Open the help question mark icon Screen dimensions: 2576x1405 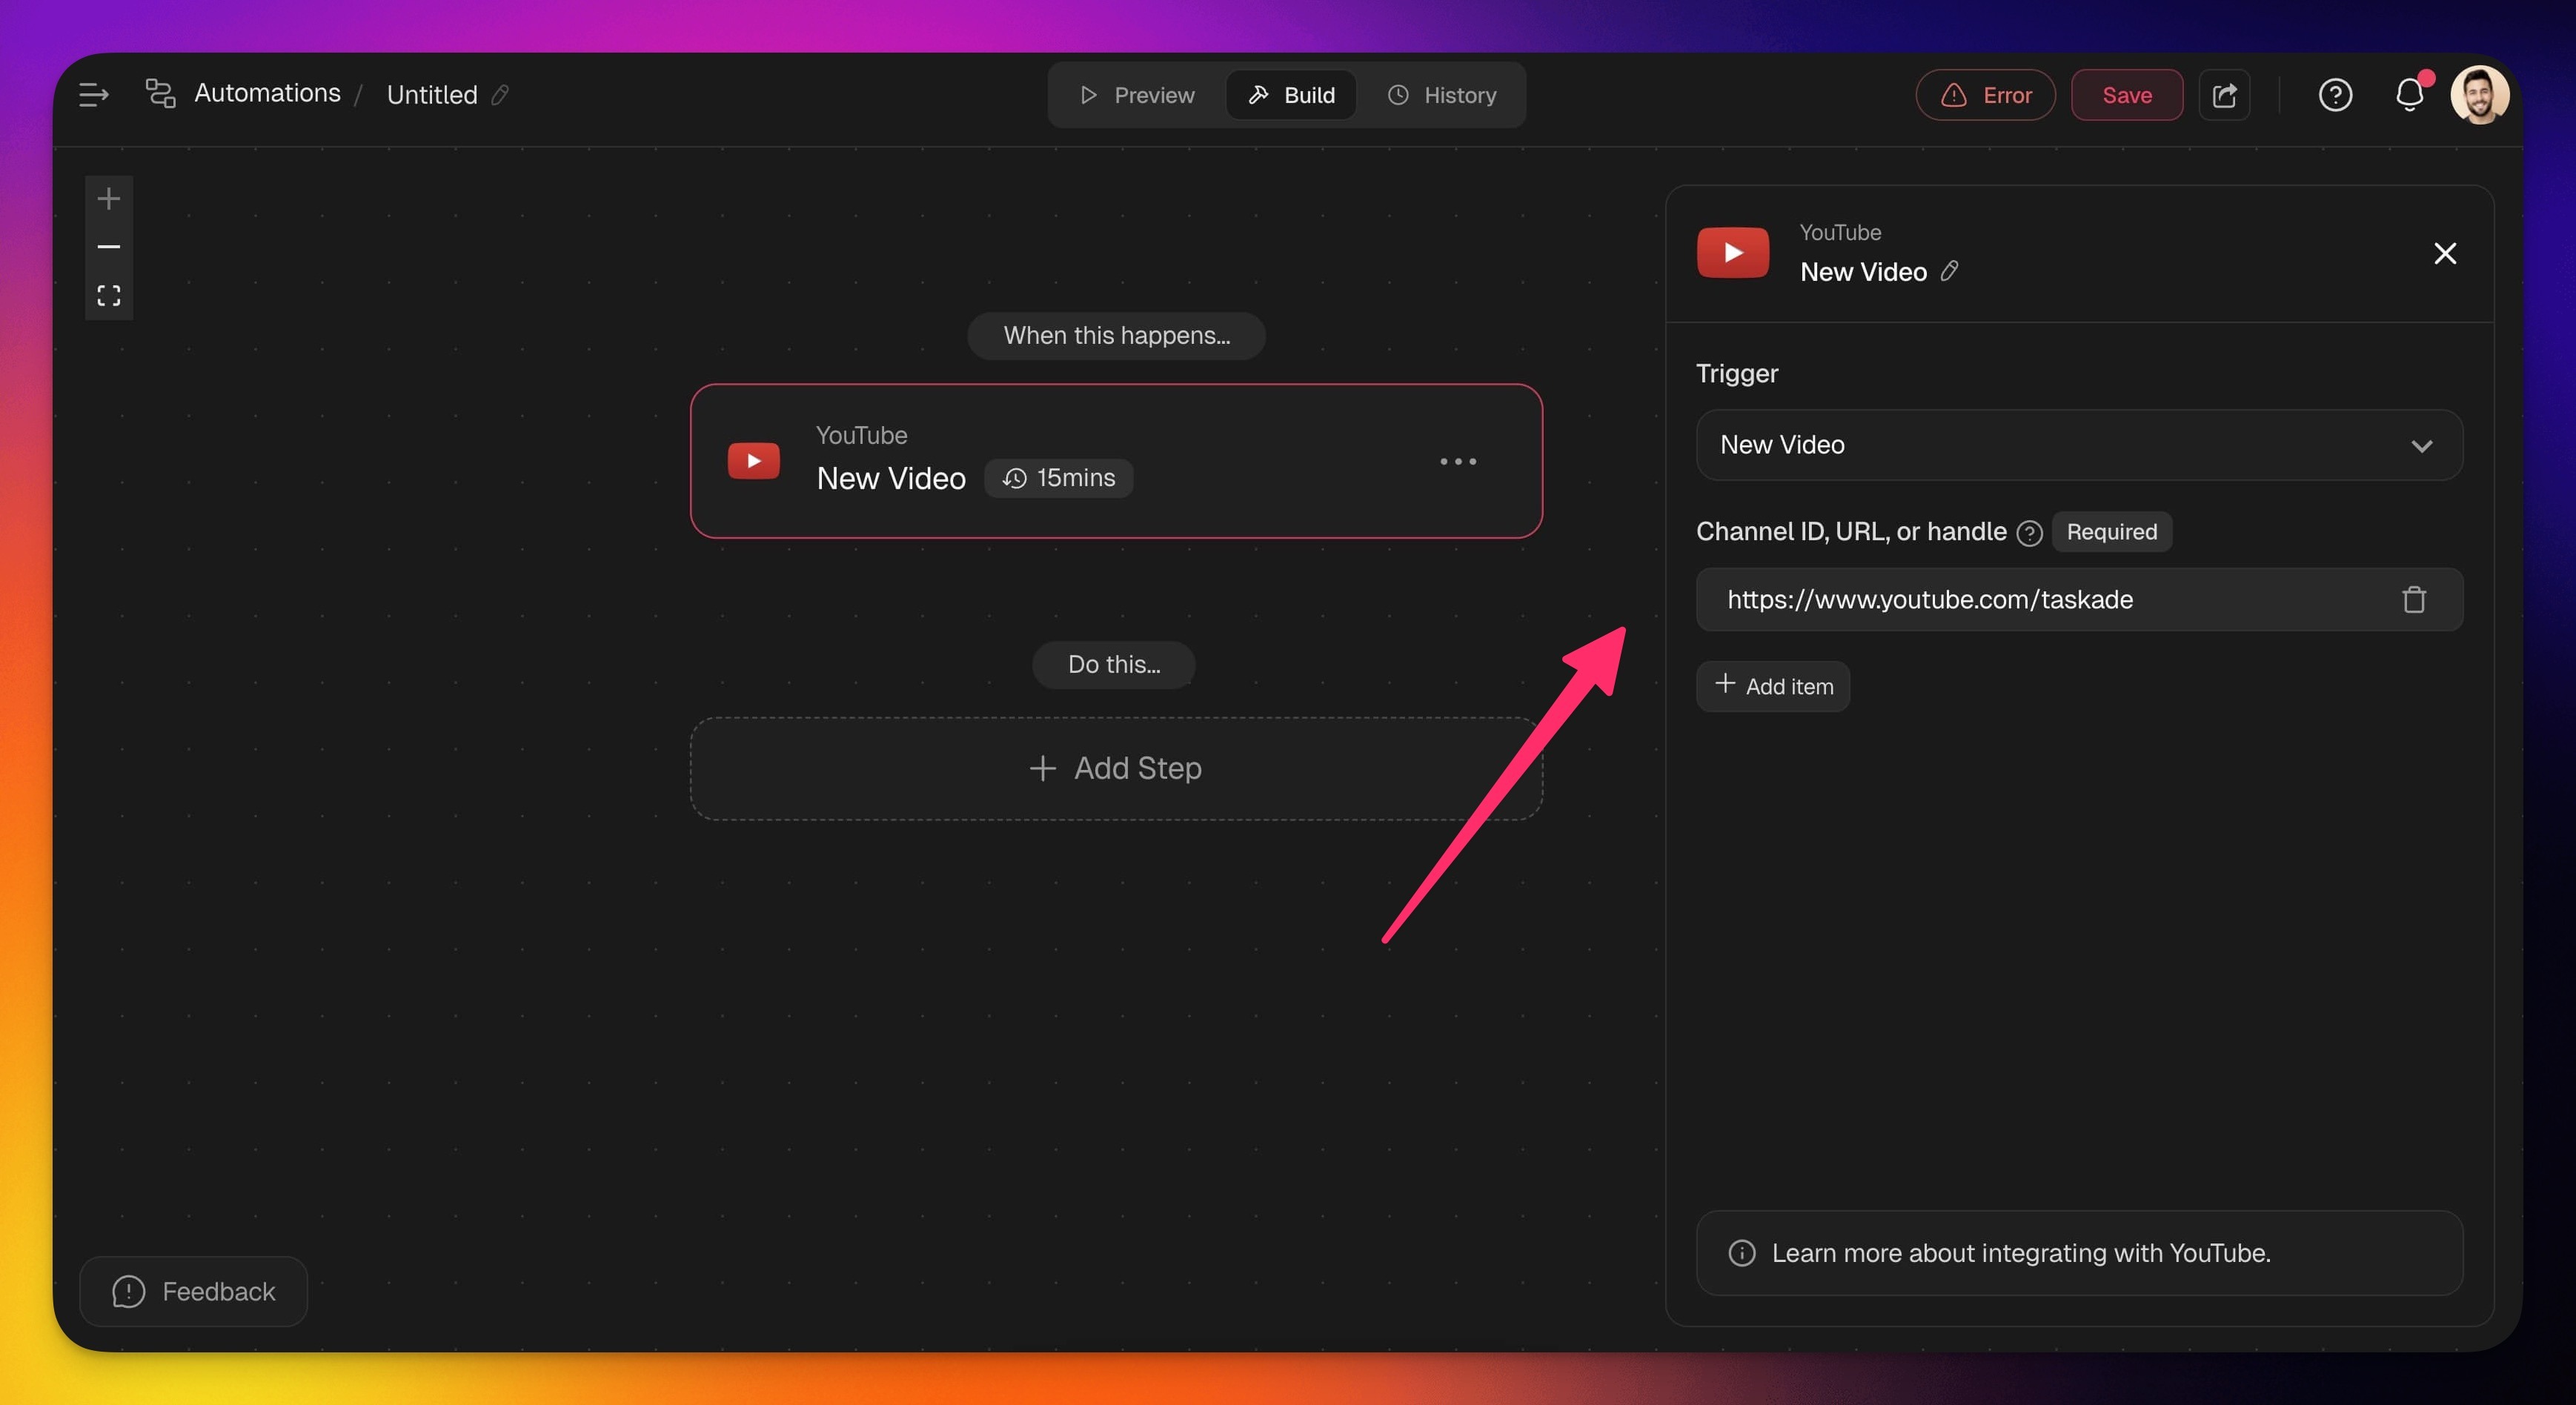[x=2335, y=95]
